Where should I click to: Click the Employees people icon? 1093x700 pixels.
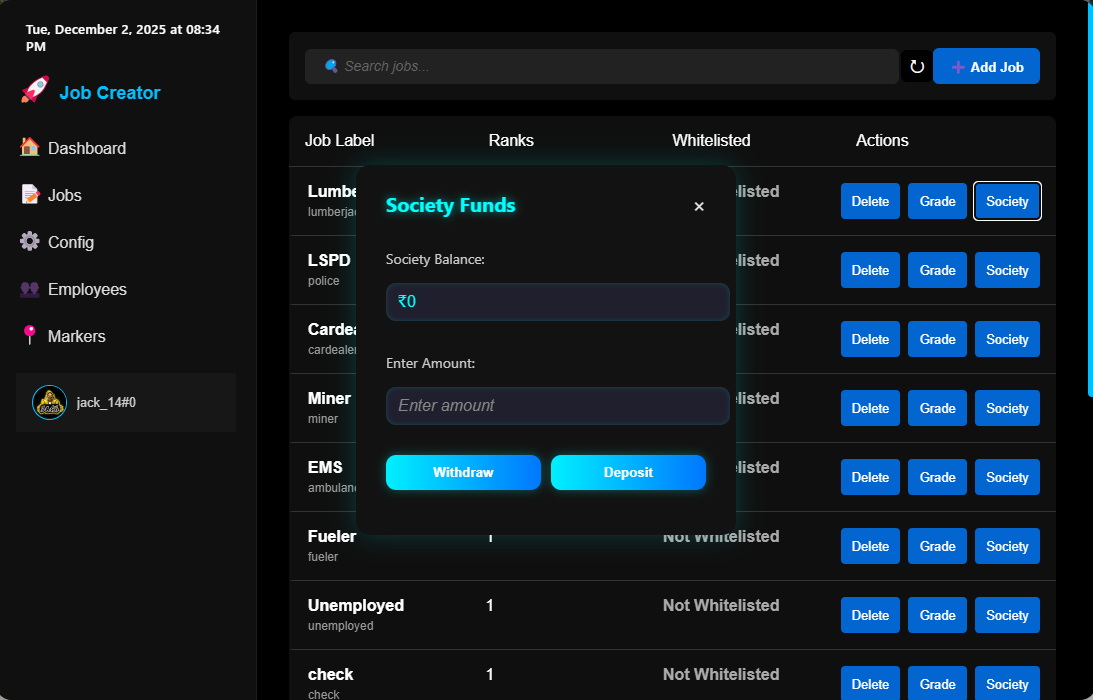pos(29,289)
